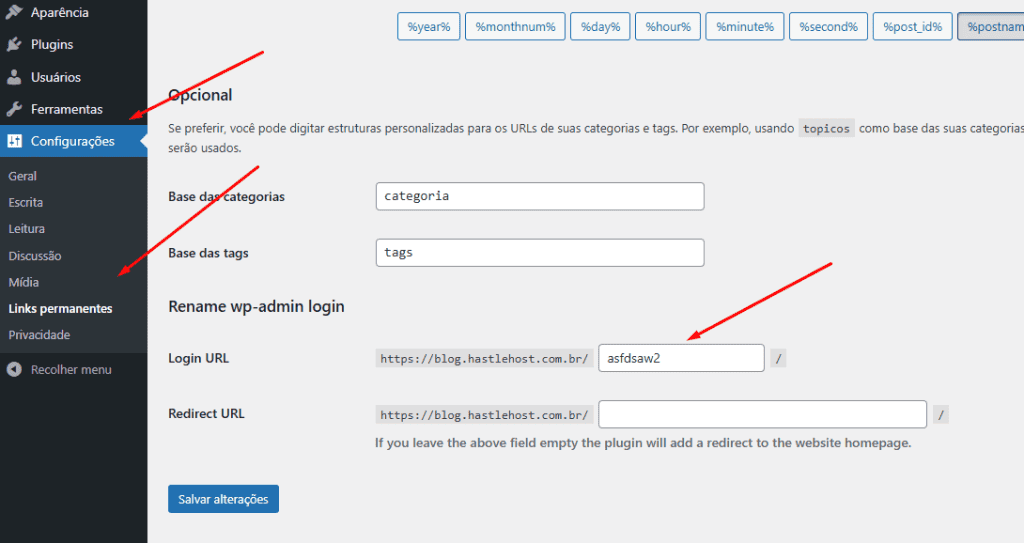1024x543 pixels.
Task: Click the Usuários person icon
Action: [x=14, y=77]
